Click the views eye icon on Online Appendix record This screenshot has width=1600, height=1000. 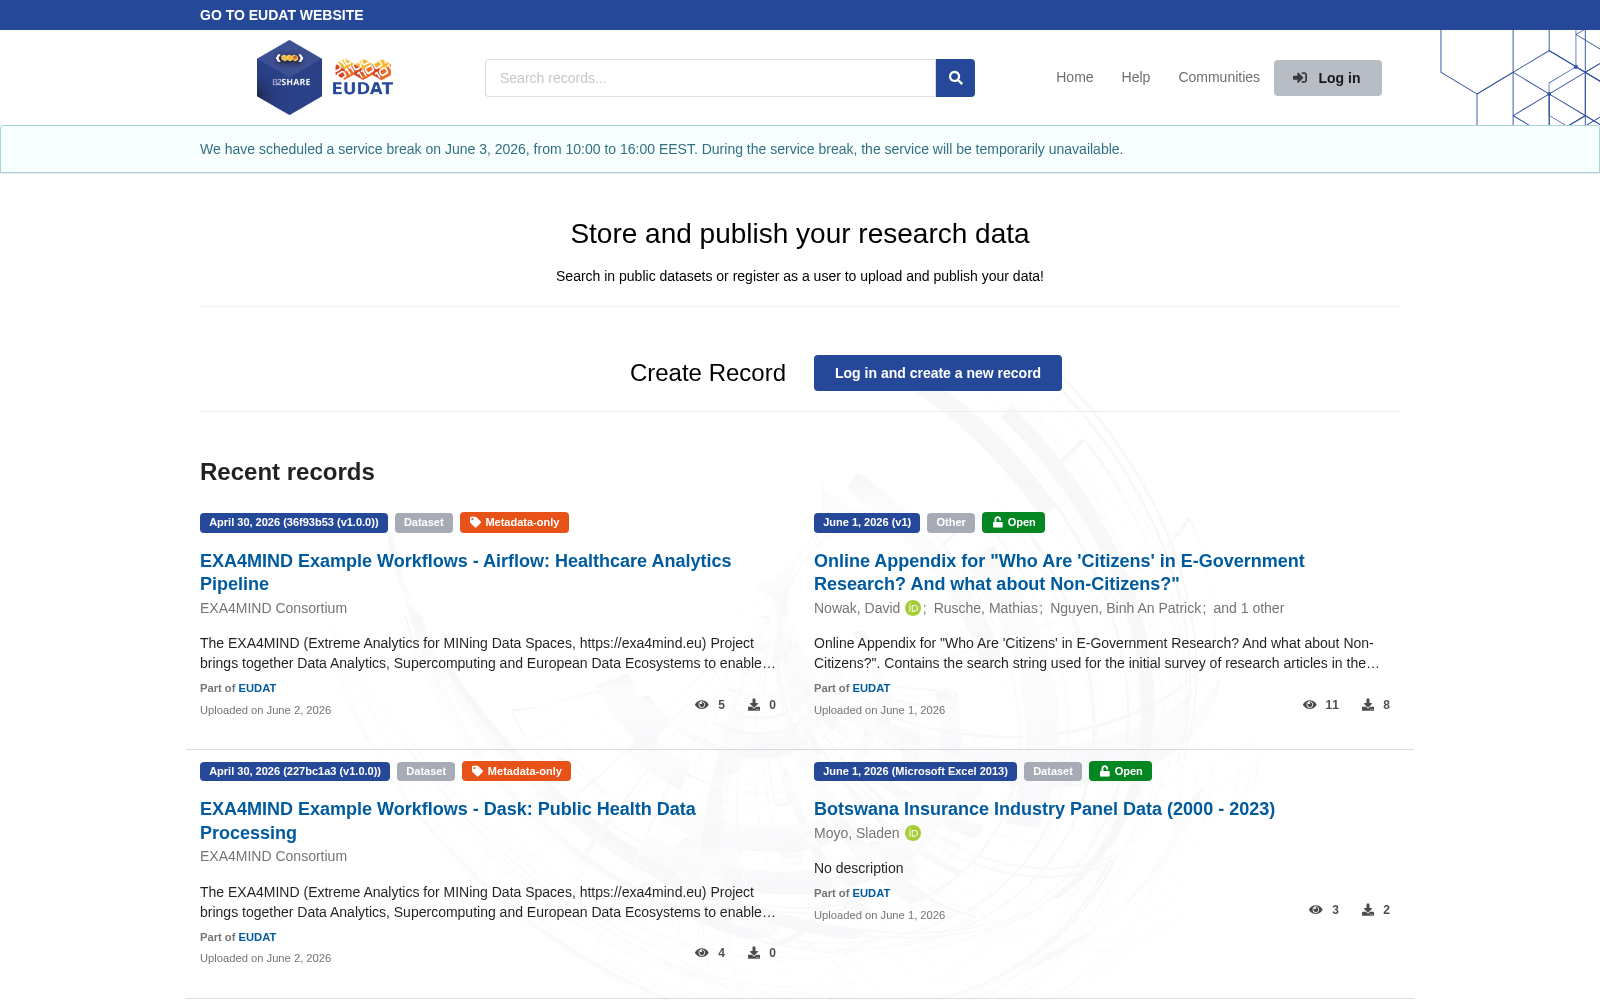[1310, 705]
